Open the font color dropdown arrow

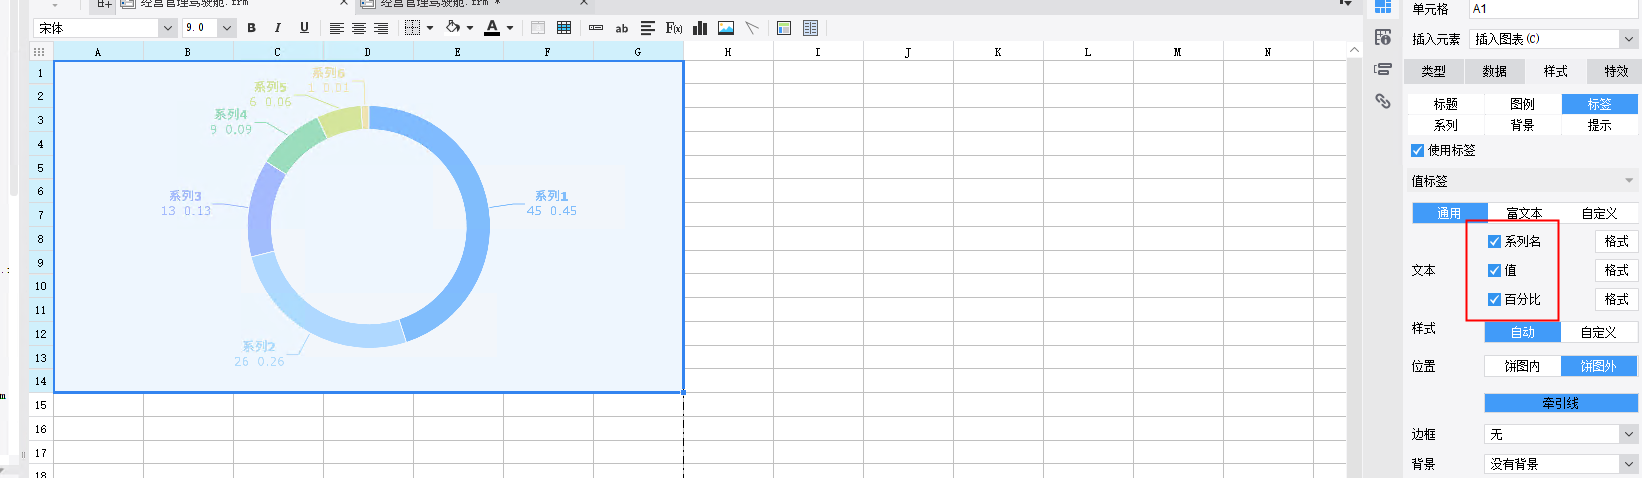pos(510,28)
